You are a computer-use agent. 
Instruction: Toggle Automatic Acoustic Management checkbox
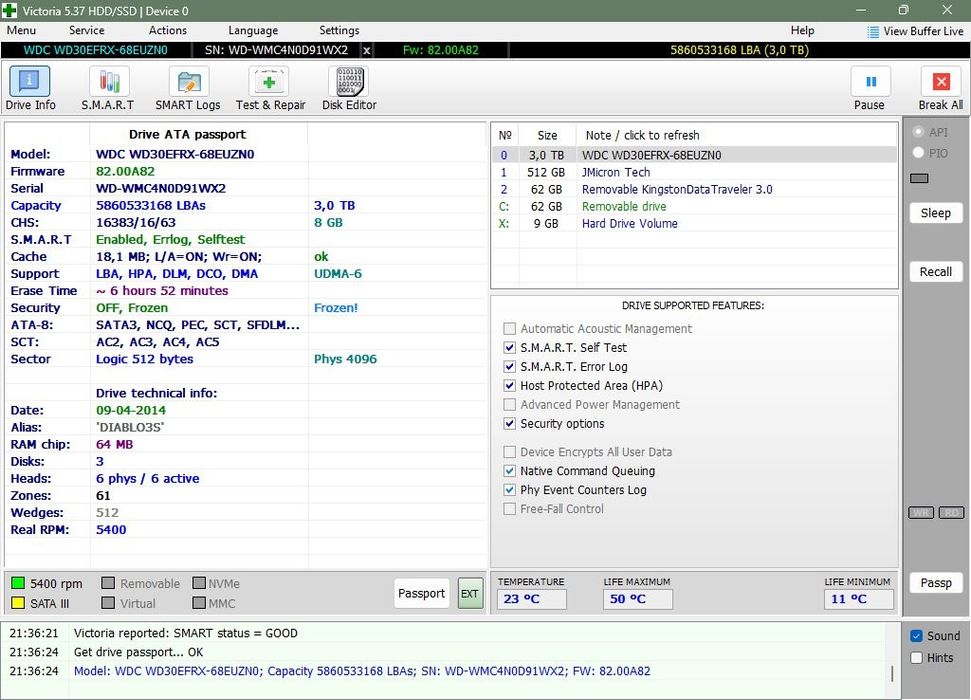[x=510, y=328]
